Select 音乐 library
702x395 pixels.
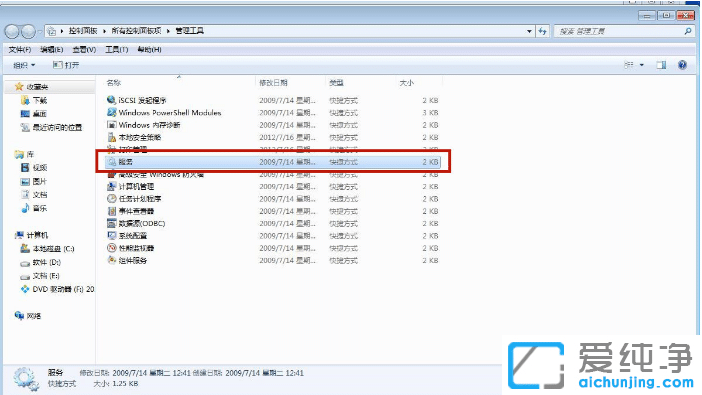pyautogui.click(x=34, y=208)
